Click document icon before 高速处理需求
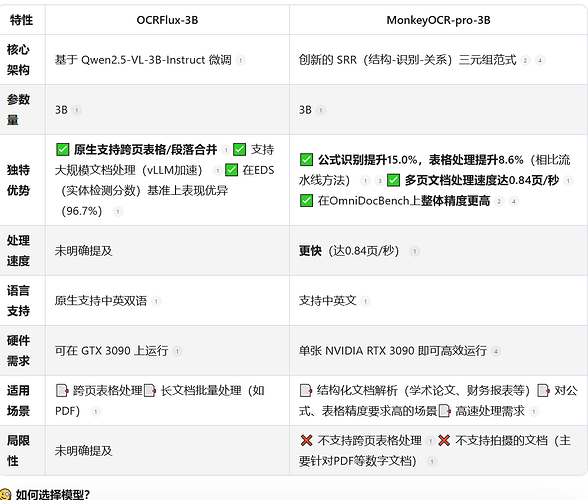The image size is (588, 500). tap(444, 411)
